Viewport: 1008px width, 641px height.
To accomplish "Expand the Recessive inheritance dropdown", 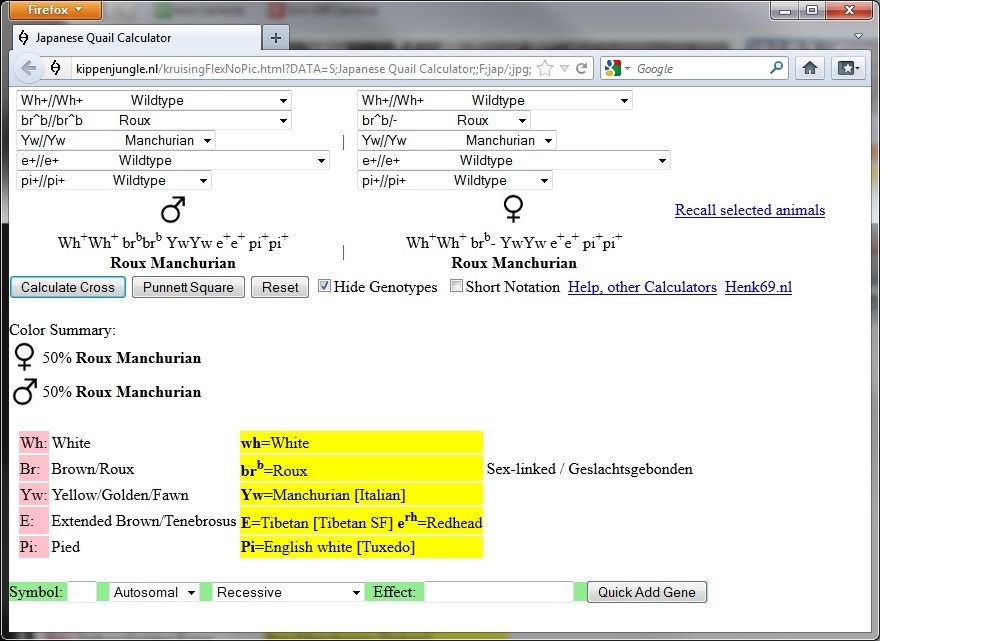I will click(x=288, y=592).
